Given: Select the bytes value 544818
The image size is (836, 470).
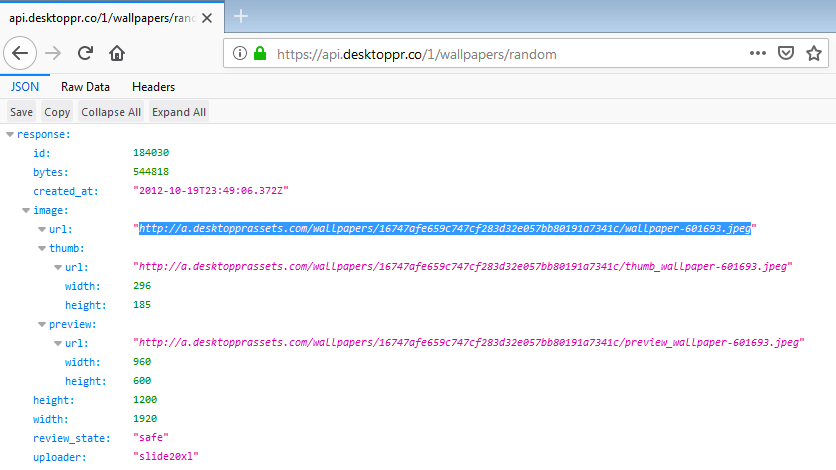Looking at the screenshot, I should [x=151, y=172].
